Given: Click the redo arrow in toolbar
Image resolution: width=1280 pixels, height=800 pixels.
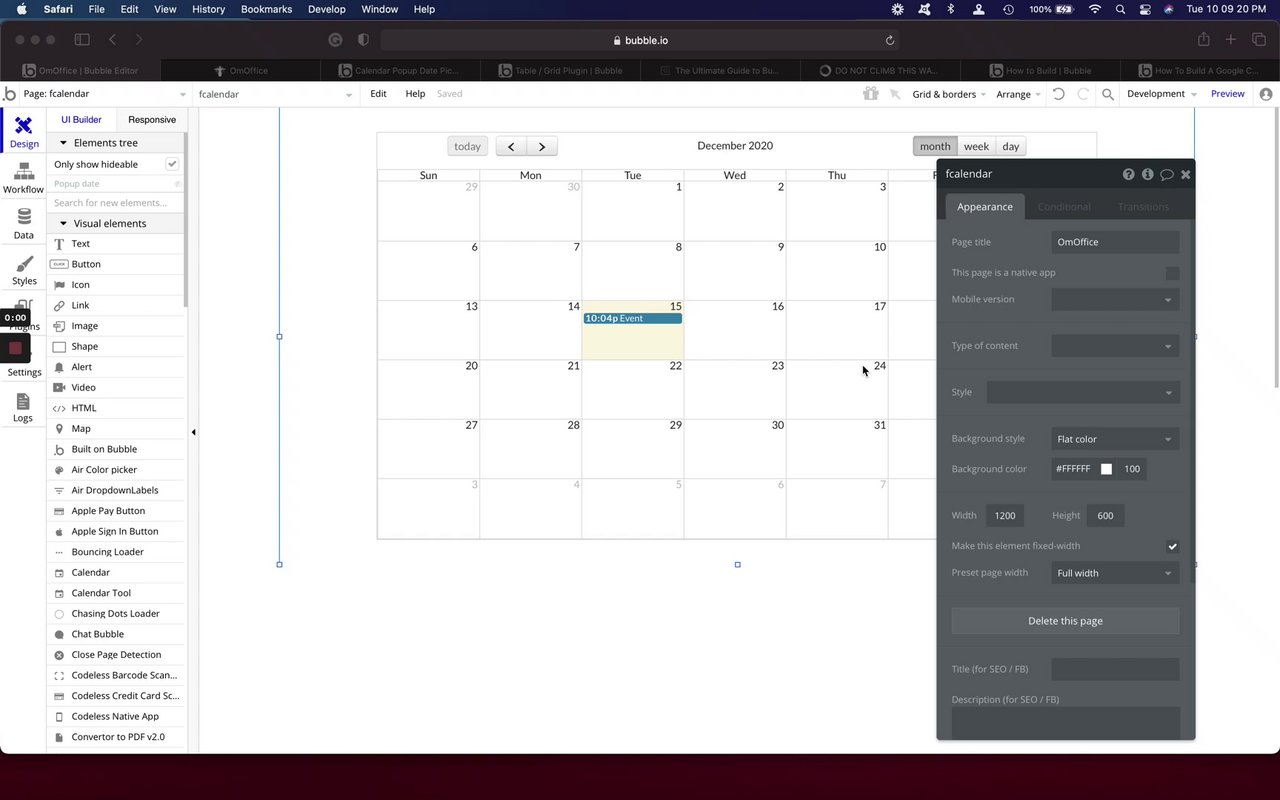Looking at the screenshot, I should tap(1083, 94).
